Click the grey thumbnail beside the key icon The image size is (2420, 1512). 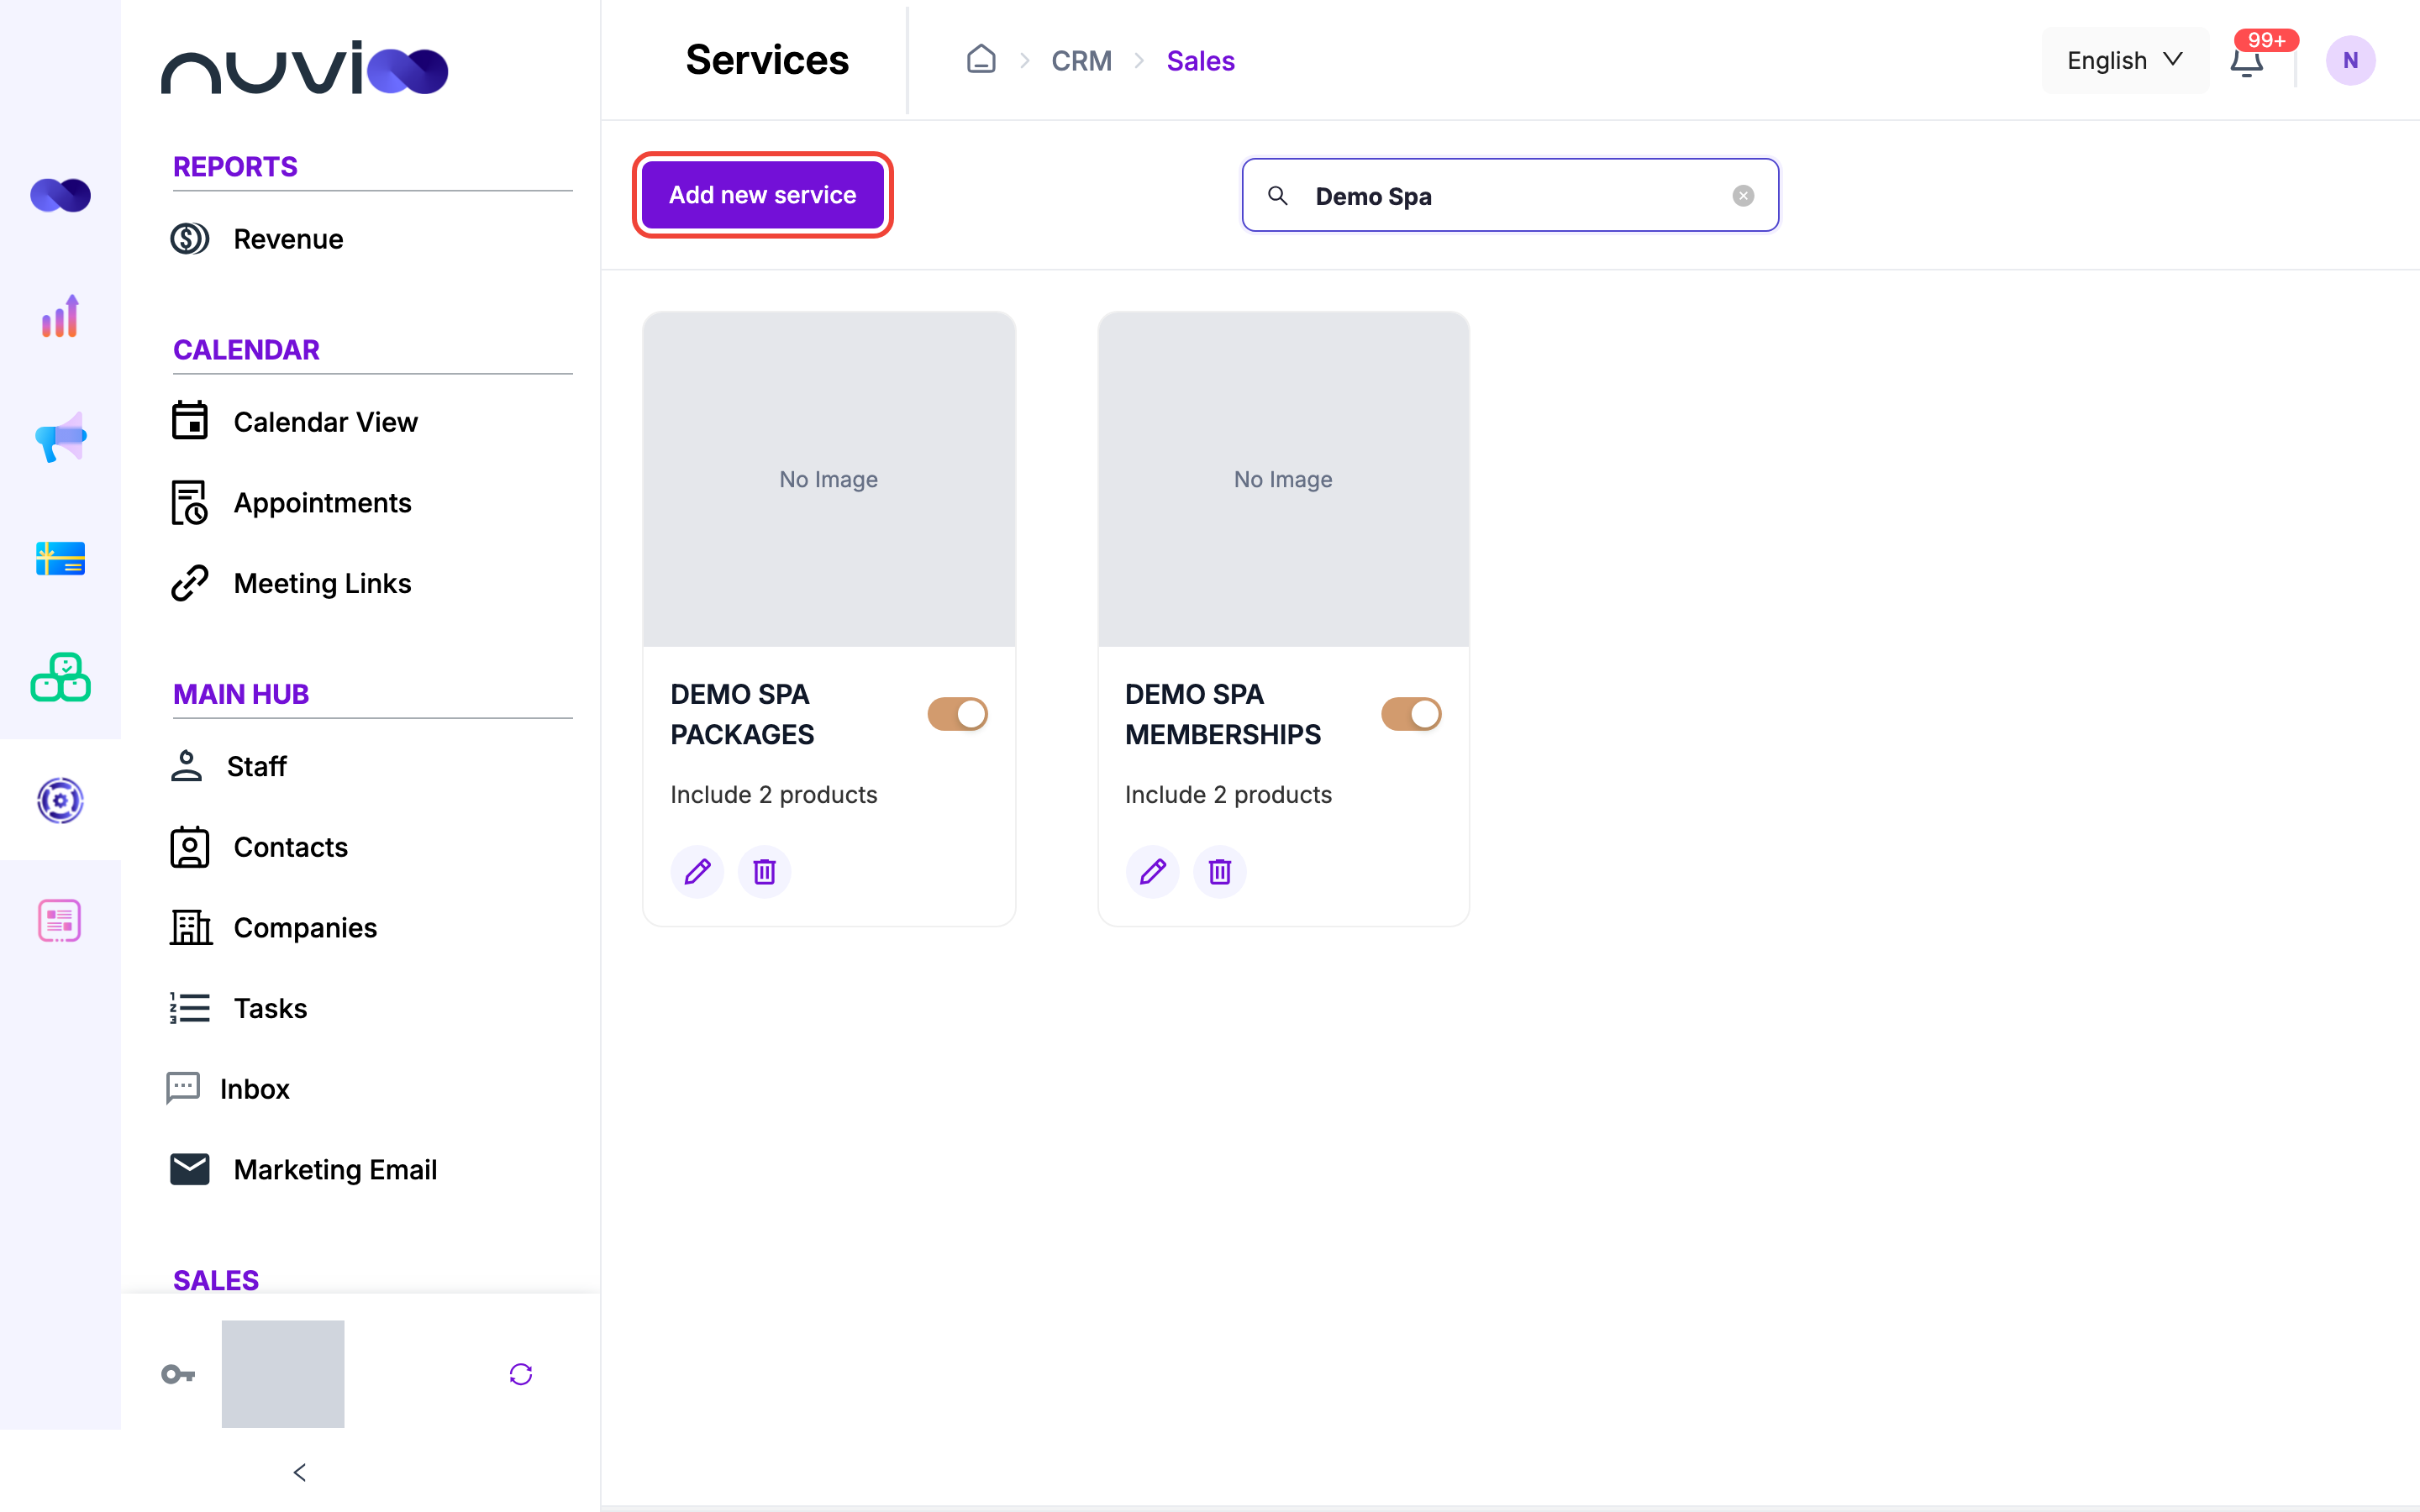tap(283, 1374)
